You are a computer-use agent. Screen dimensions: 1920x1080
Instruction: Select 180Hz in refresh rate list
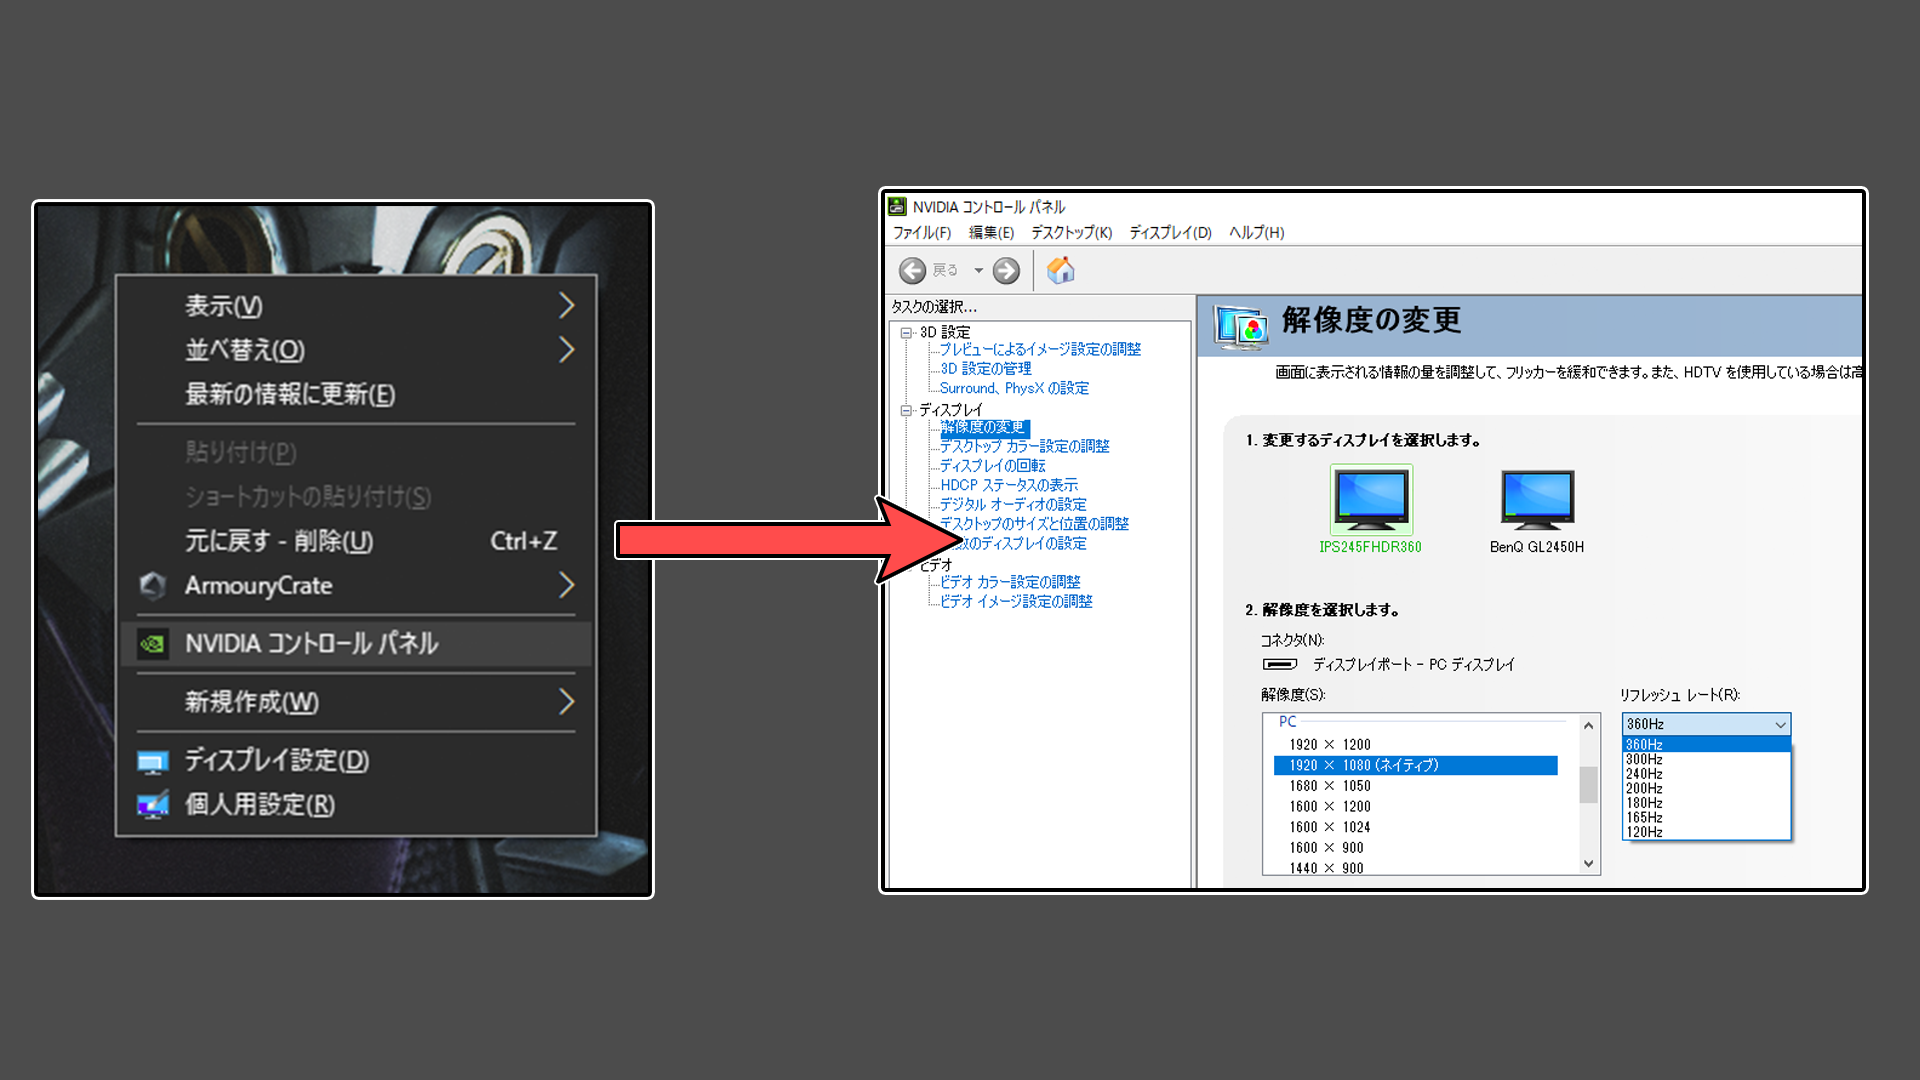click(1706, 803)
